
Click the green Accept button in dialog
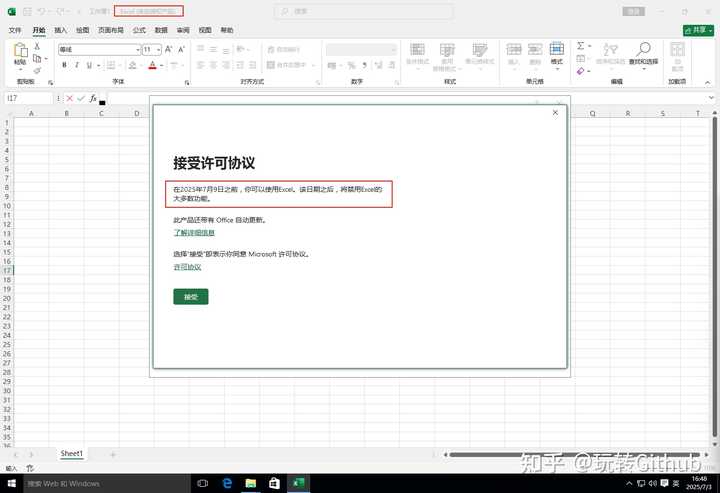(x=191, y=297)
